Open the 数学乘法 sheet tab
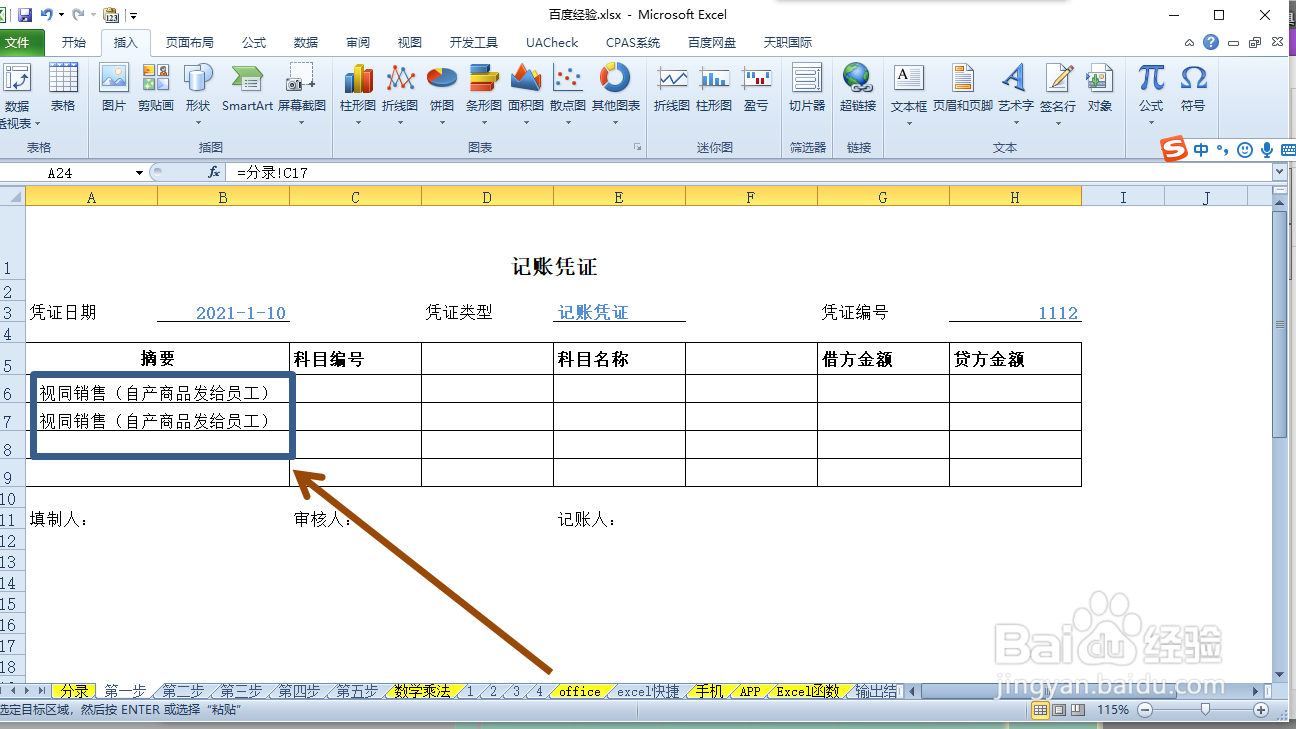Image resolution: width=1296 pixels, height=729 pixels. [x=422, y=691]
